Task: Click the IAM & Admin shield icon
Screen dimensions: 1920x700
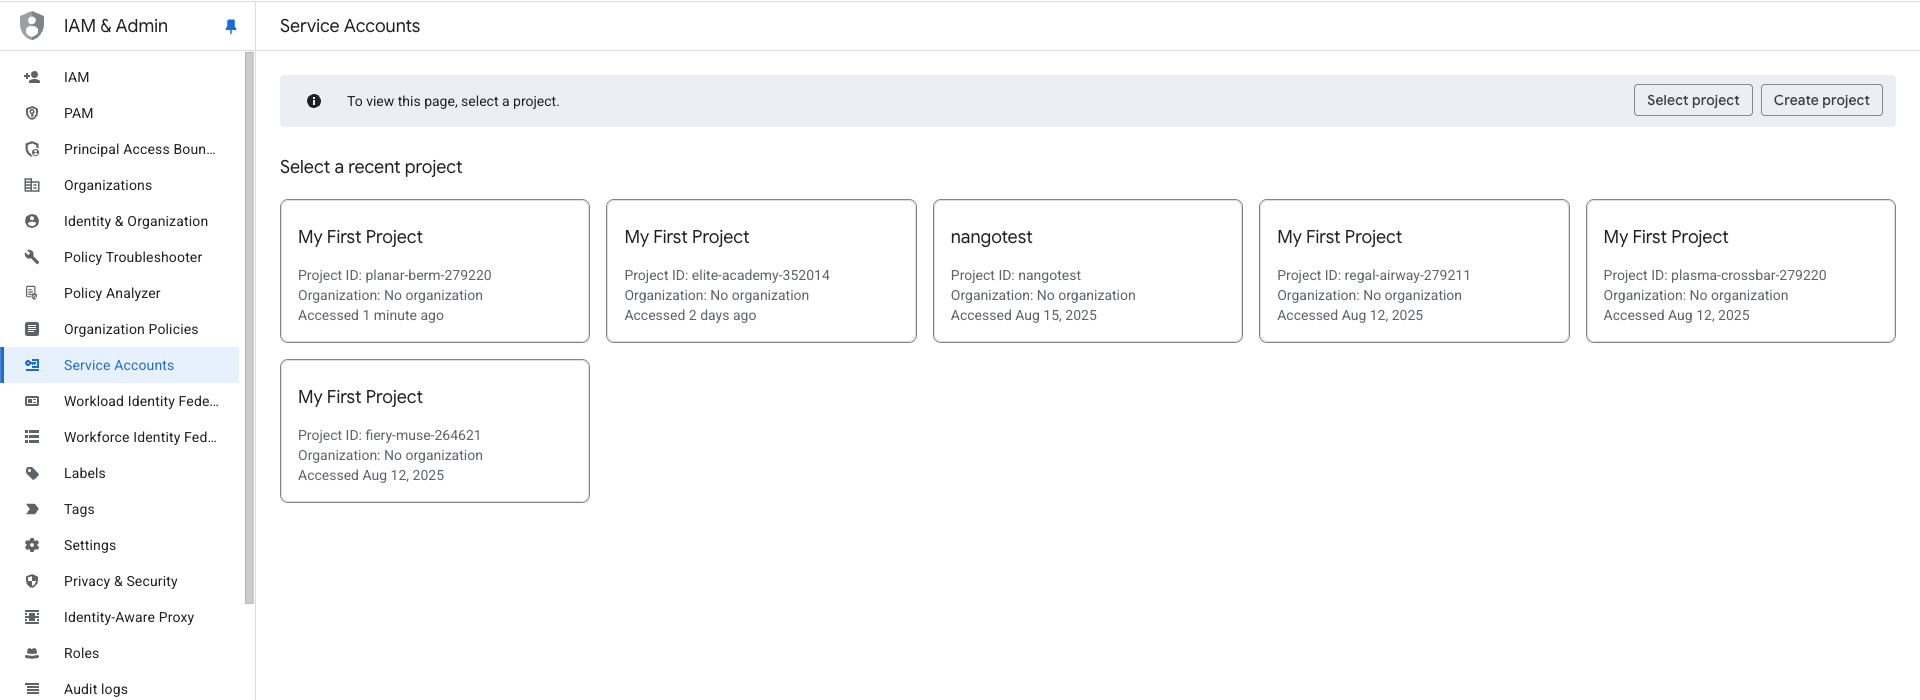Action: 32,26
